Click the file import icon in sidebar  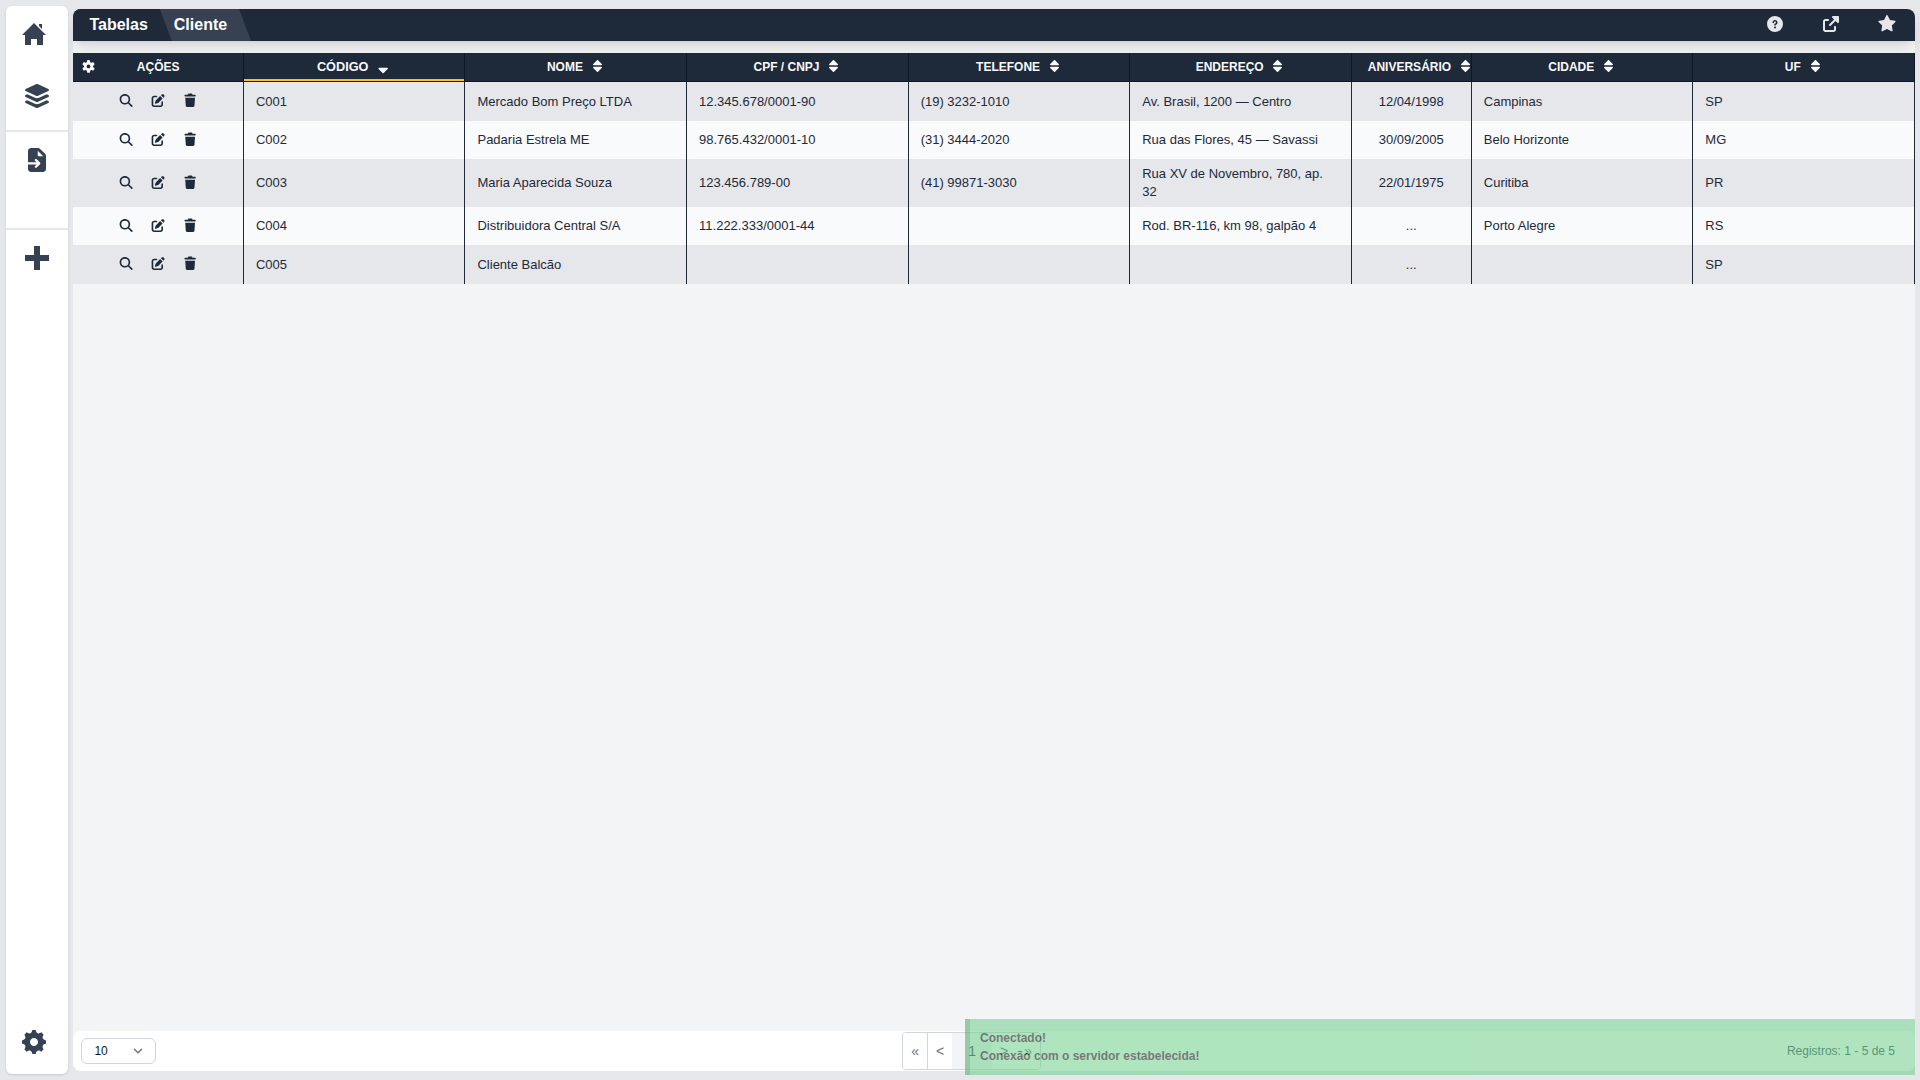(x=36, y=160)
